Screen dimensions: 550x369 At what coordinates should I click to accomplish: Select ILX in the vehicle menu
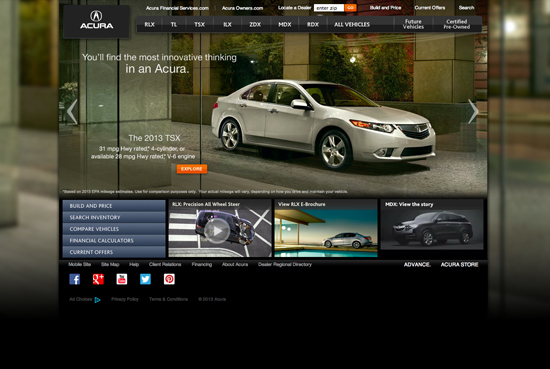227,25
